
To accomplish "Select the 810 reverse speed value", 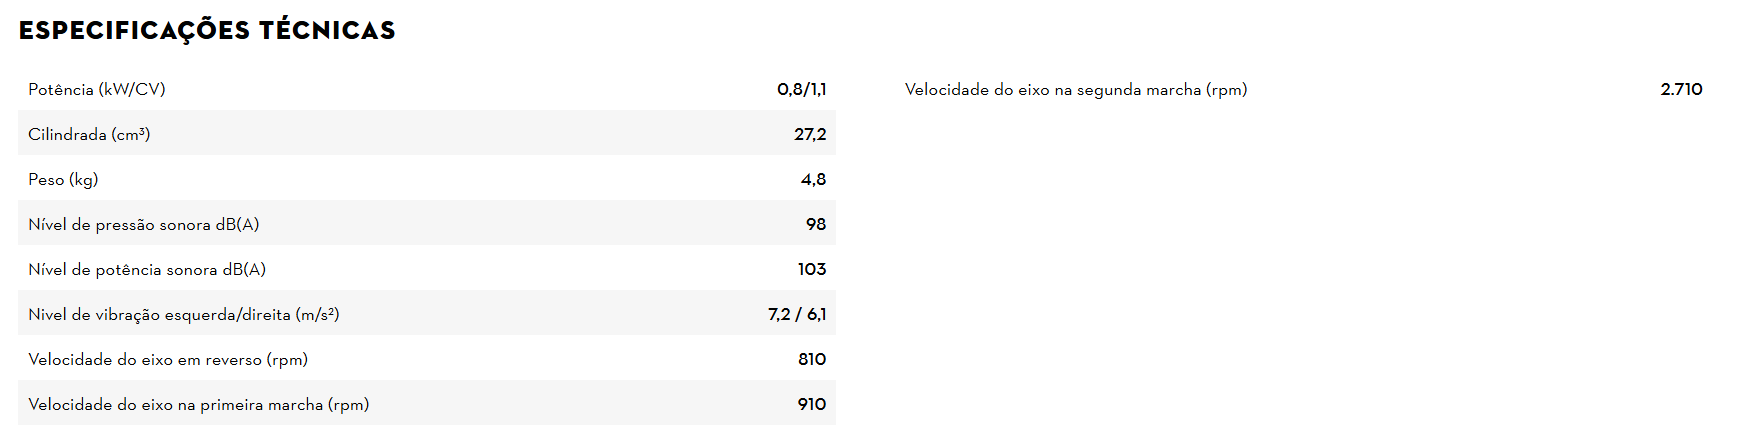I will coord(812,360).
